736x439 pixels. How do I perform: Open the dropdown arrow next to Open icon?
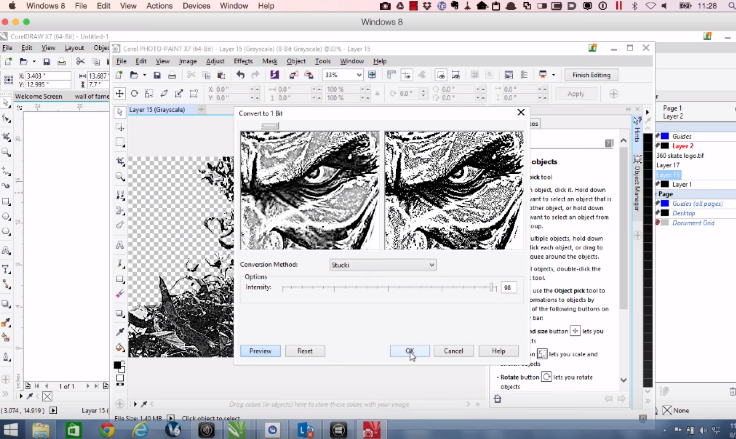pyautogui.click(x=145, y=75)
